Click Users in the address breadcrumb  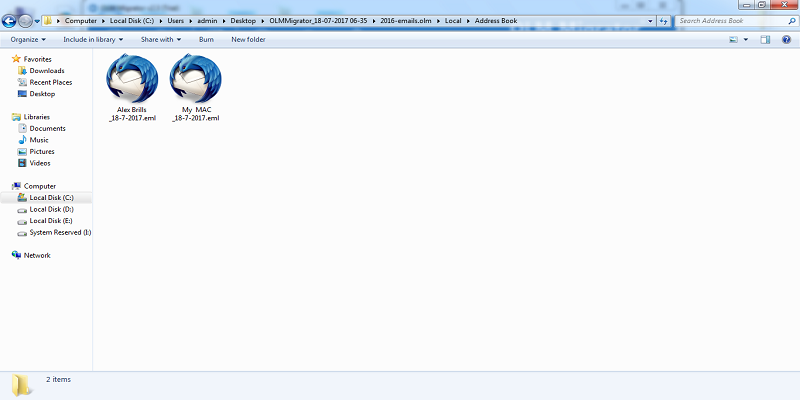click(x=176, y=21)
